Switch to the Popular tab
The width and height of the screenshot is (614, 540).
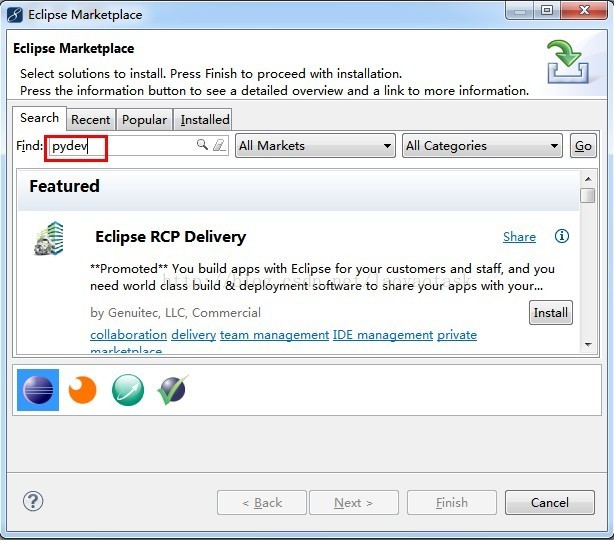click(x=144, y=119)
